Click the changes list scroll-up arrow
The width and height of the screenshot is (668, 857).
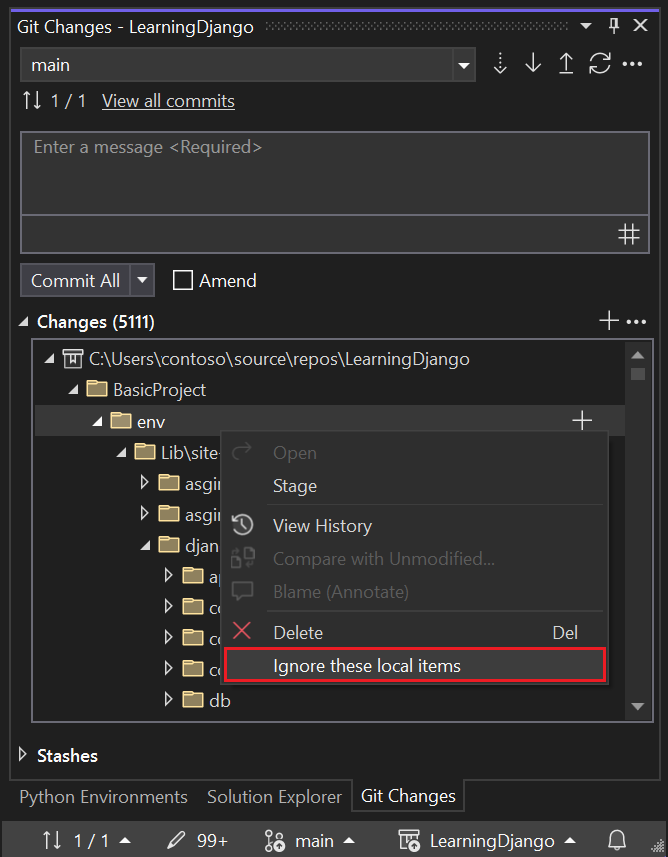[x=637, y=355]
